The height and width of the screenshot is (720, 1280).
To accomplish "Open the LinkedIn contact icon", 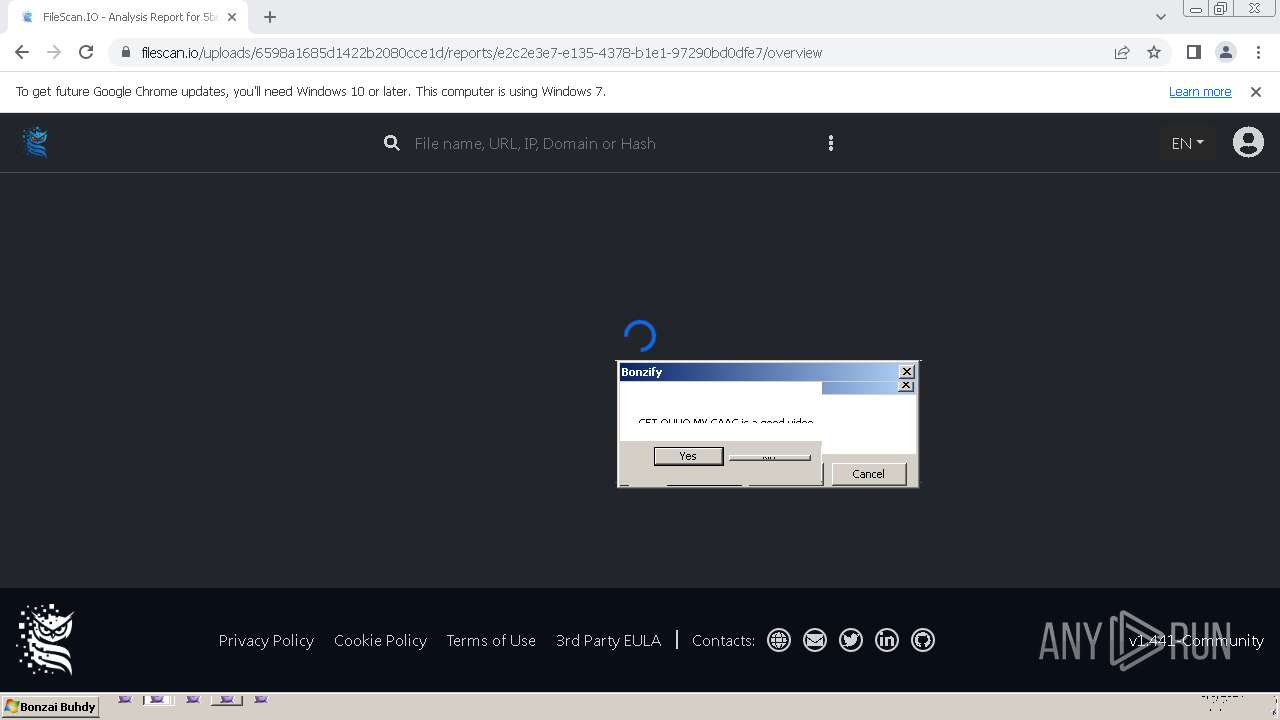I will pos(887,640).
